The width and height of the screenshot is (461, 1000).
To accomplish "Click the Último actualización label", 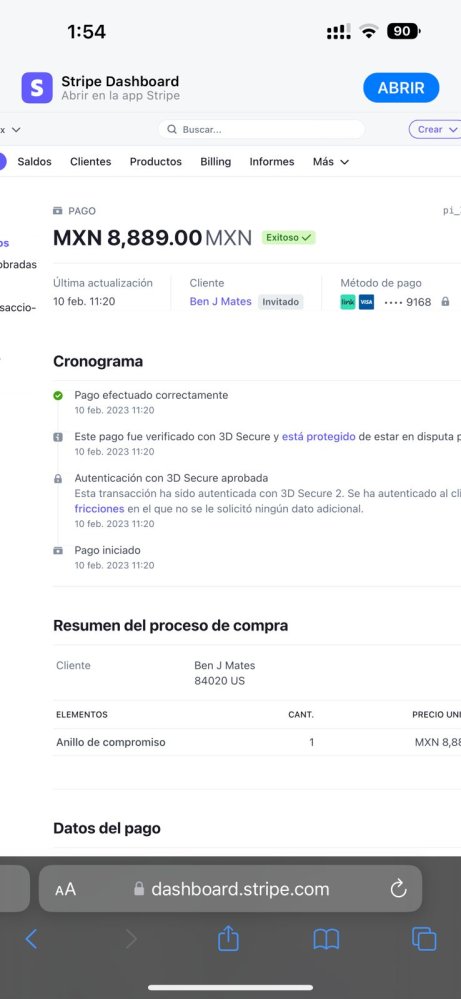I will click(x=103, y=283).
